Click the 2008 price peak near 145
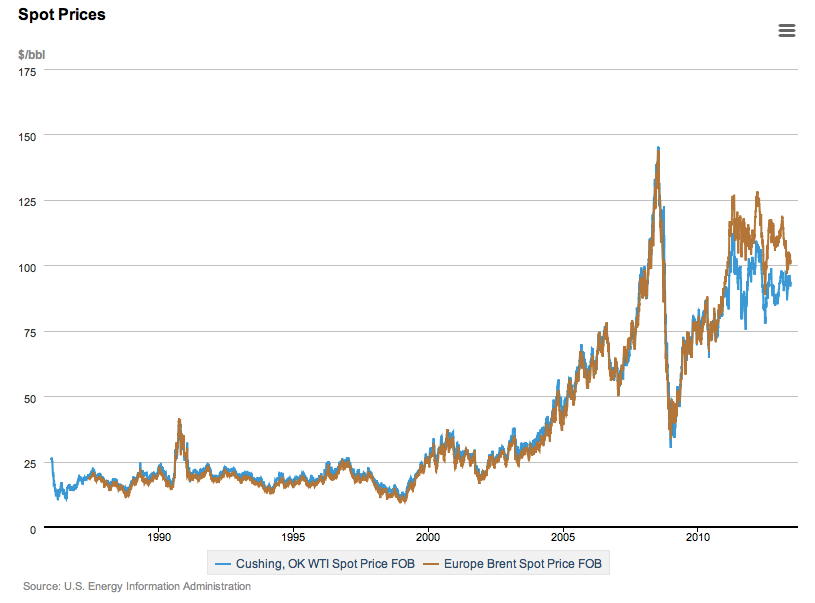 [x=658, y=148]
